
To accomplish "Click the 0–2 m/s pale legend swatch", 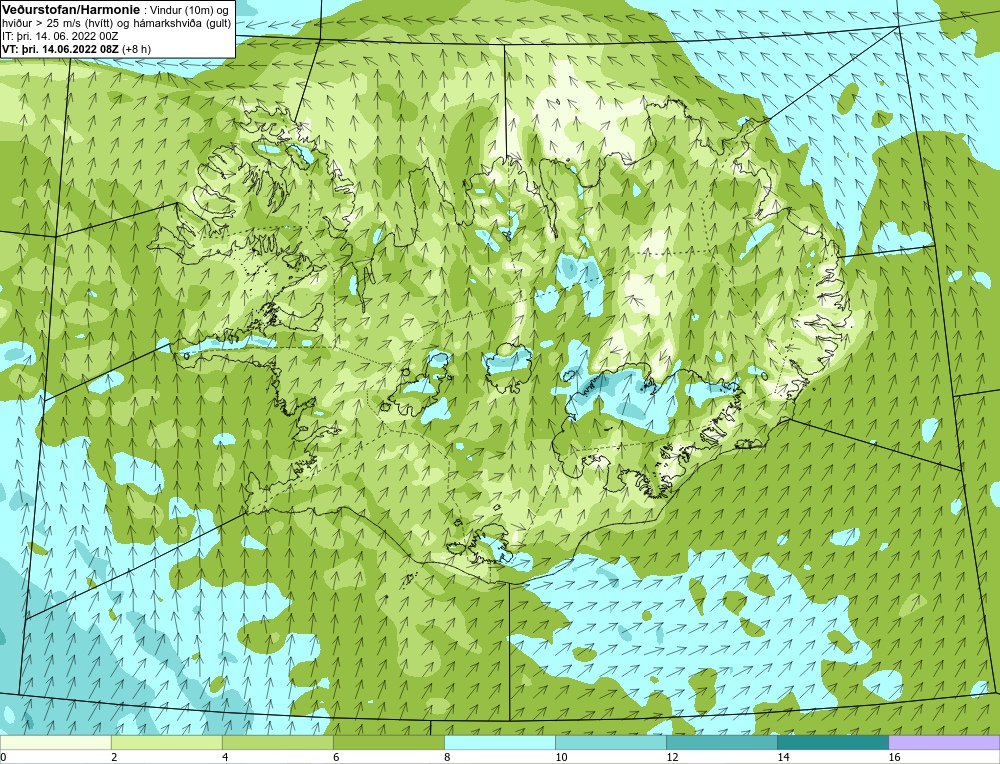I will click(x=56, y=742).
